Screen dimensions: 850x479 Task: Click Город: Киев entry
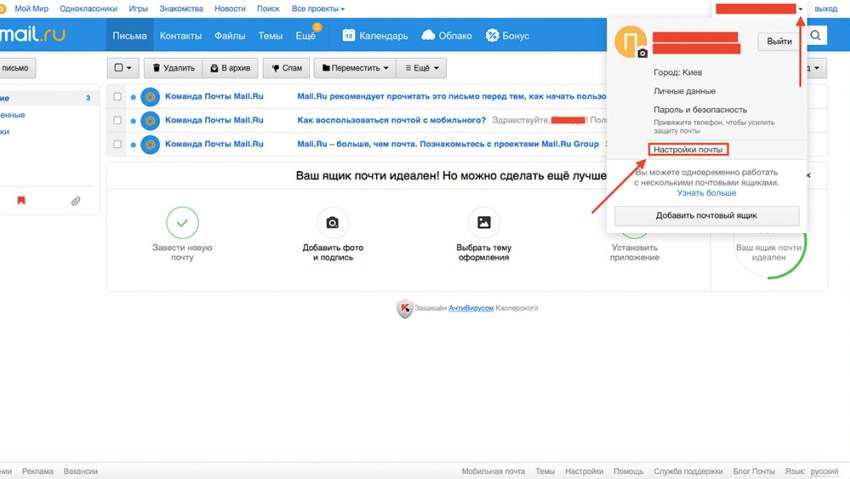click(x=677, y=72)
